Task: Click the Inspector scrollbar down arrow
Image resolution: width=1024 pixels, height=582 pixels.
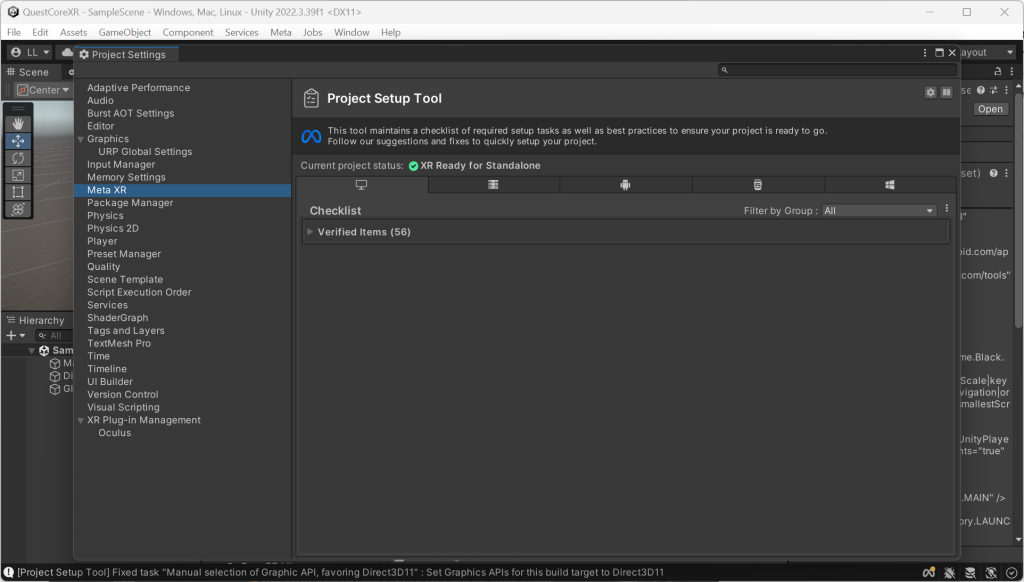Action: [1018, 540]
